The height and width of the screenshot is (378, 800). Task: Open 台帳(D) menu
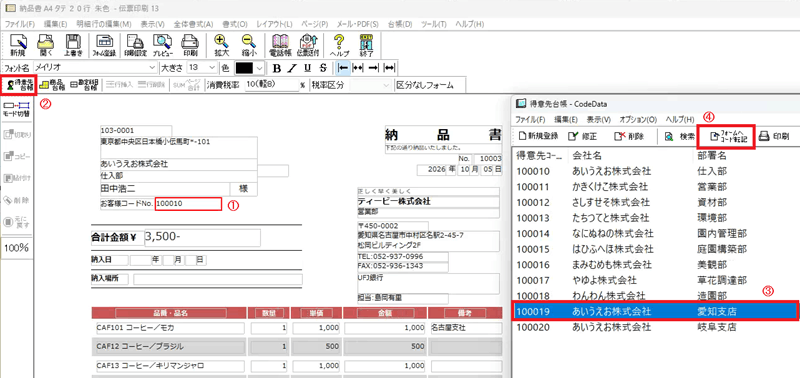[399, 24]
